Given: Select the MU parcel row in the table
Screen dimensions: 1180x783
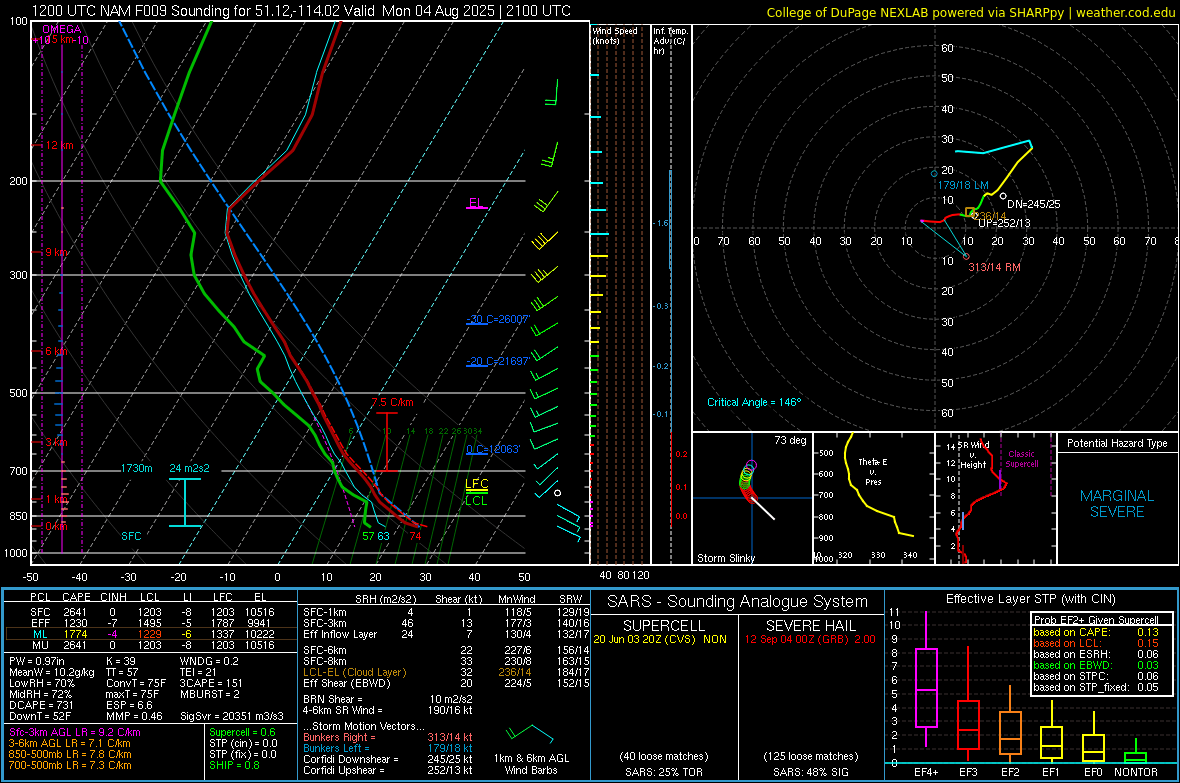Looking at the screenshot, I should click(x=150, y=645).
